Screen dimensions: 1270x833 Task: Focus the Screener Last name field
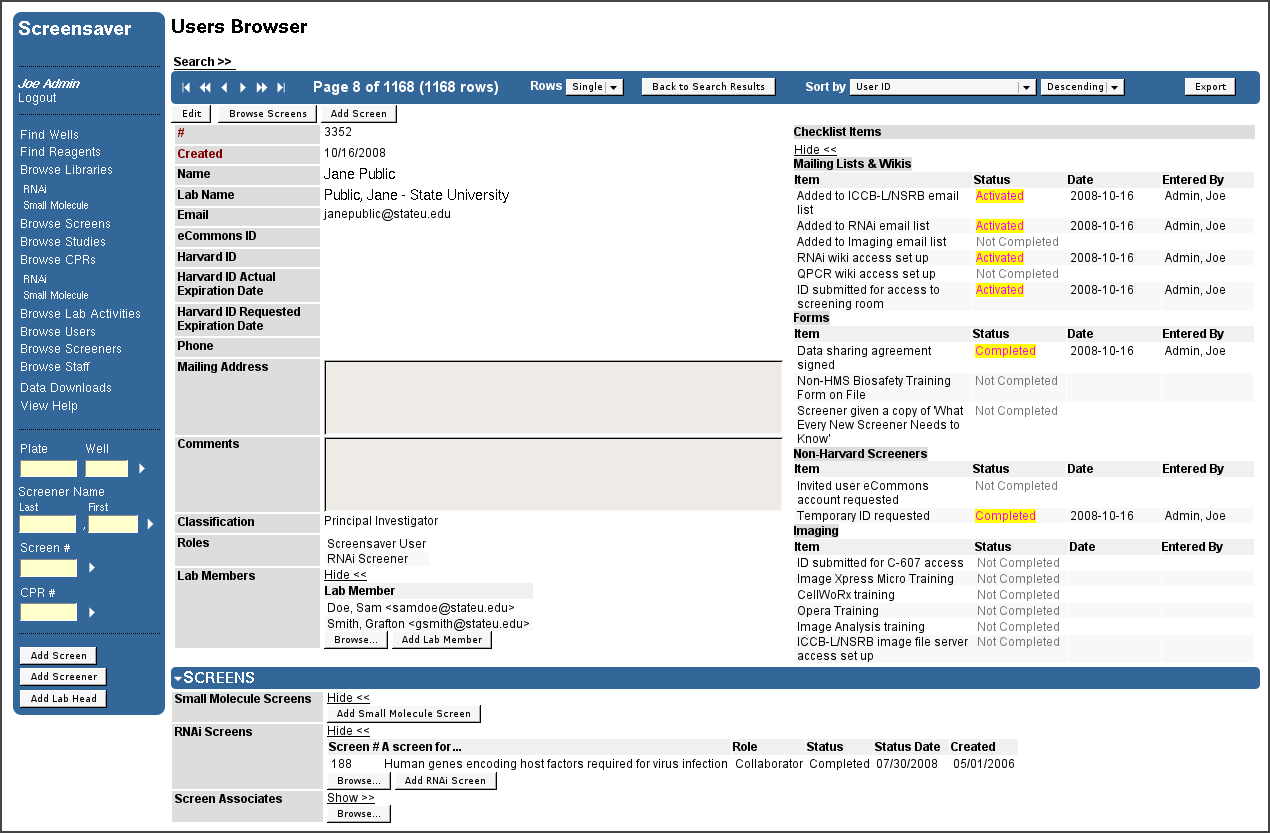click(x=48, y=524)
